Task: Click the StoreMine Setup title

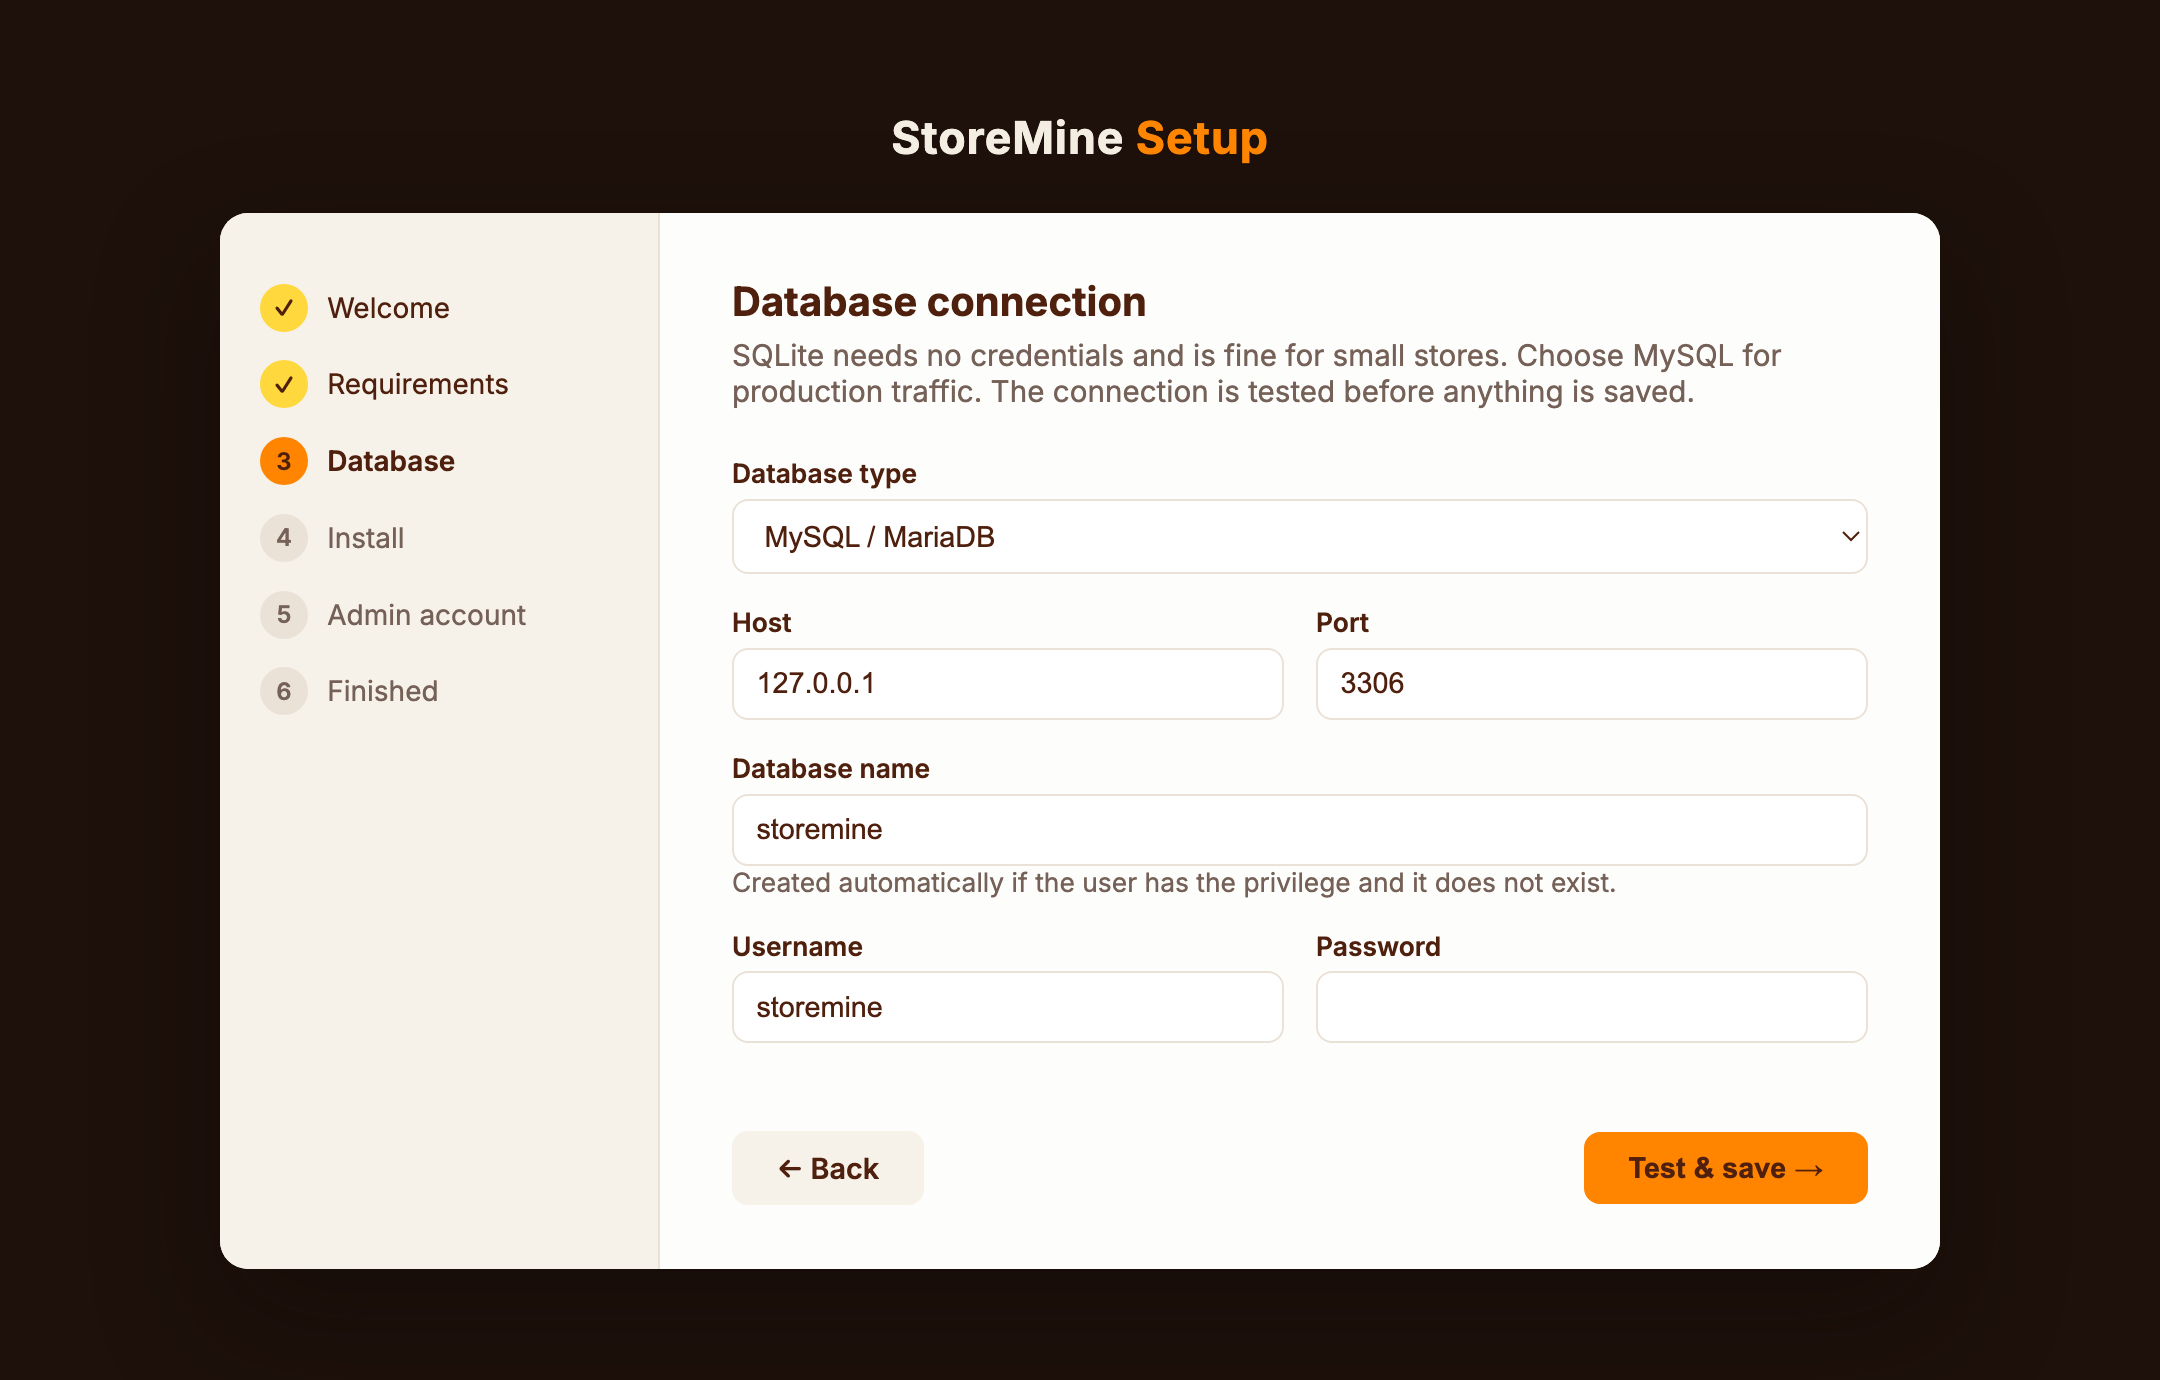Action: point(1079,138)
